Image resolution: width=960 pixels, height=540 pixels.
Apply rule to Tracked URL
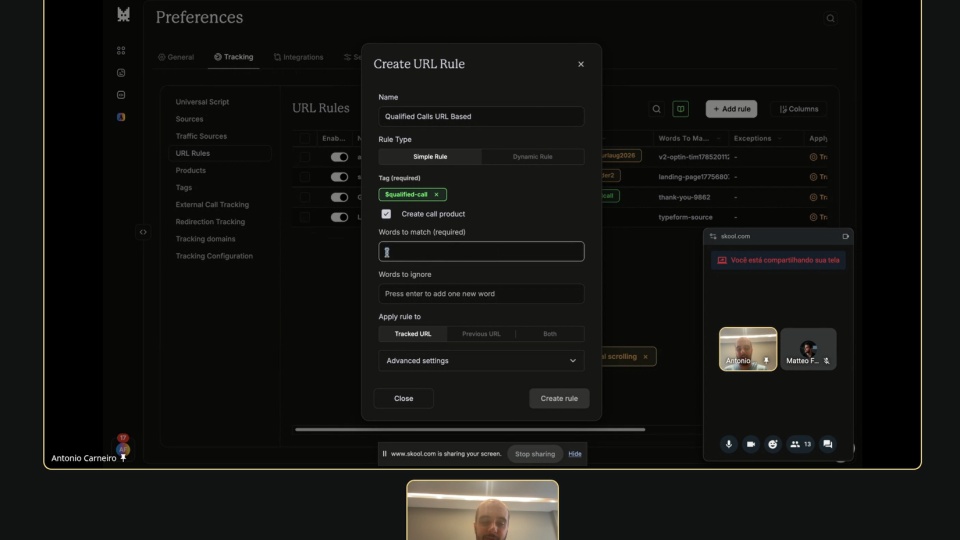point(413,334)
